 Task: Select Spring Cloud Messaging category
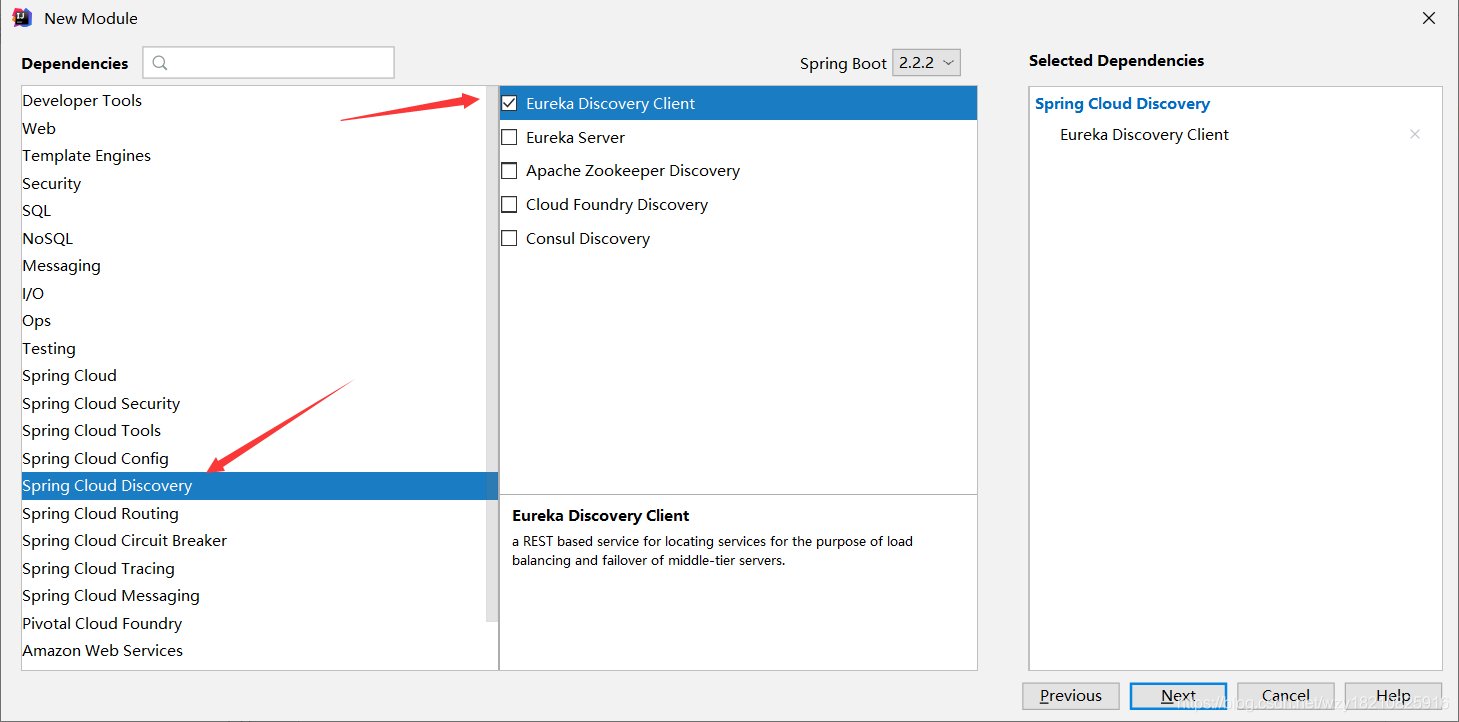click(254, 595)
